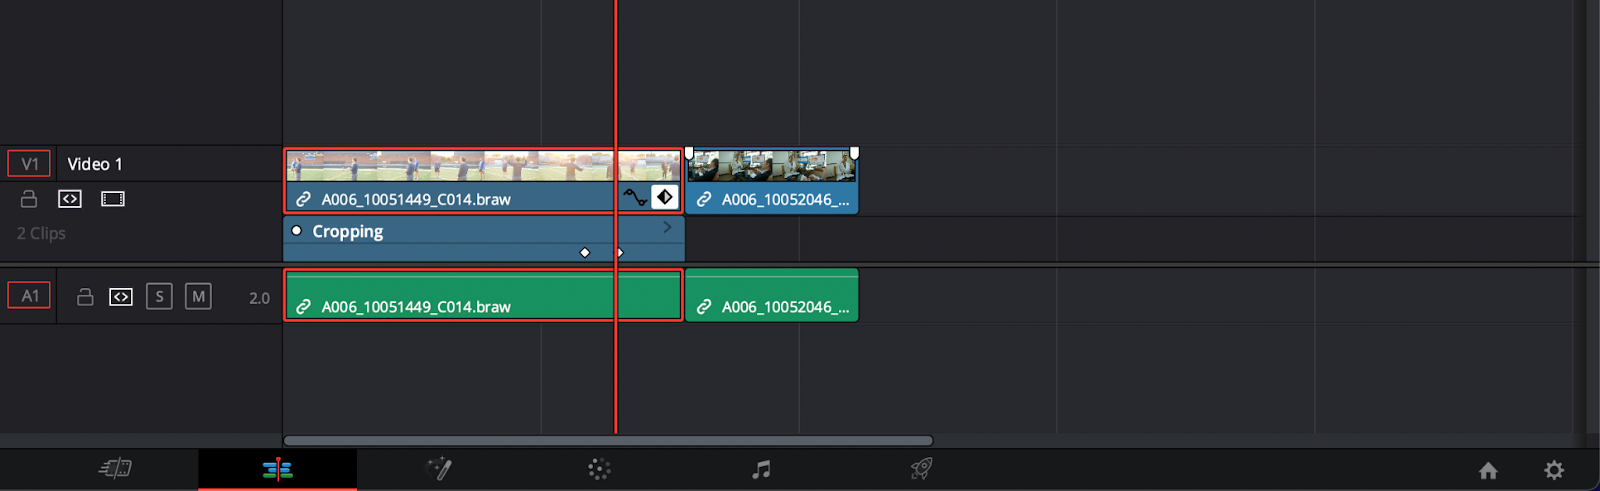The width and height of the screenshot is (1600, 491).
Task: Open the Project Manager home icon
Action: [x=1488, y=470]
